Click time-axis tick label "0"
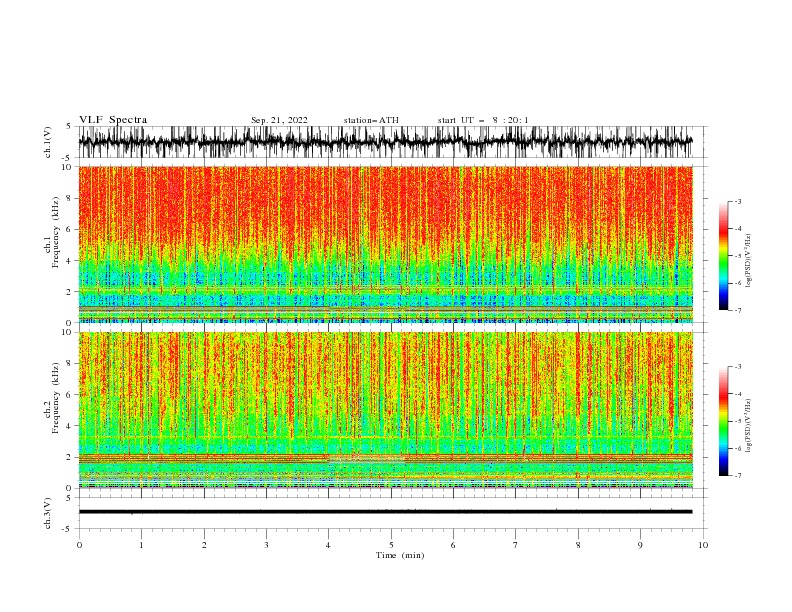Viewport: 792px width, 612px height. (x=79, y=545)
